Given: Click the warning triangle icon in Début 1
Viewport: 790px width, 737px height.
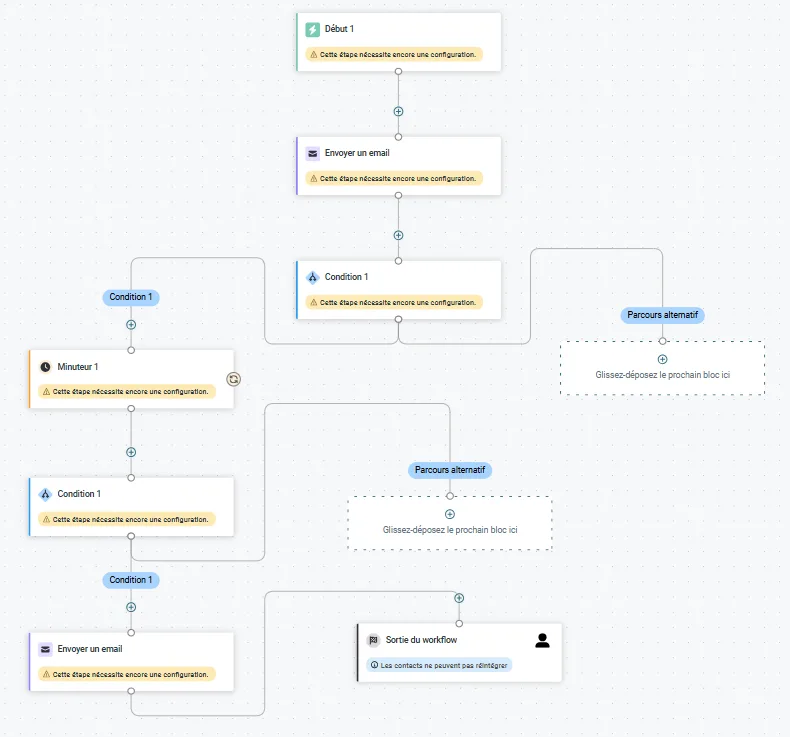Looking at the screenshot, I should click(313, 54).
